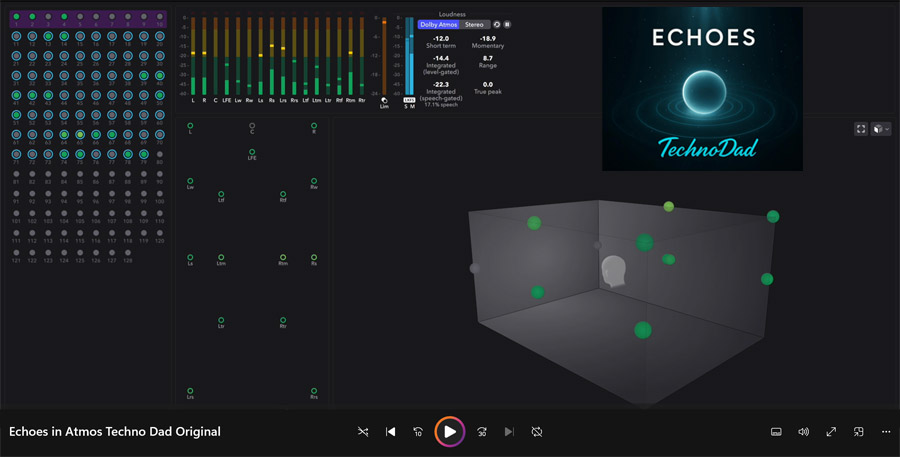Viewport: 900px width, 457px height.
Task: Click the Echoes TechnoDad album artwork
Action: [x=702, y=88]
